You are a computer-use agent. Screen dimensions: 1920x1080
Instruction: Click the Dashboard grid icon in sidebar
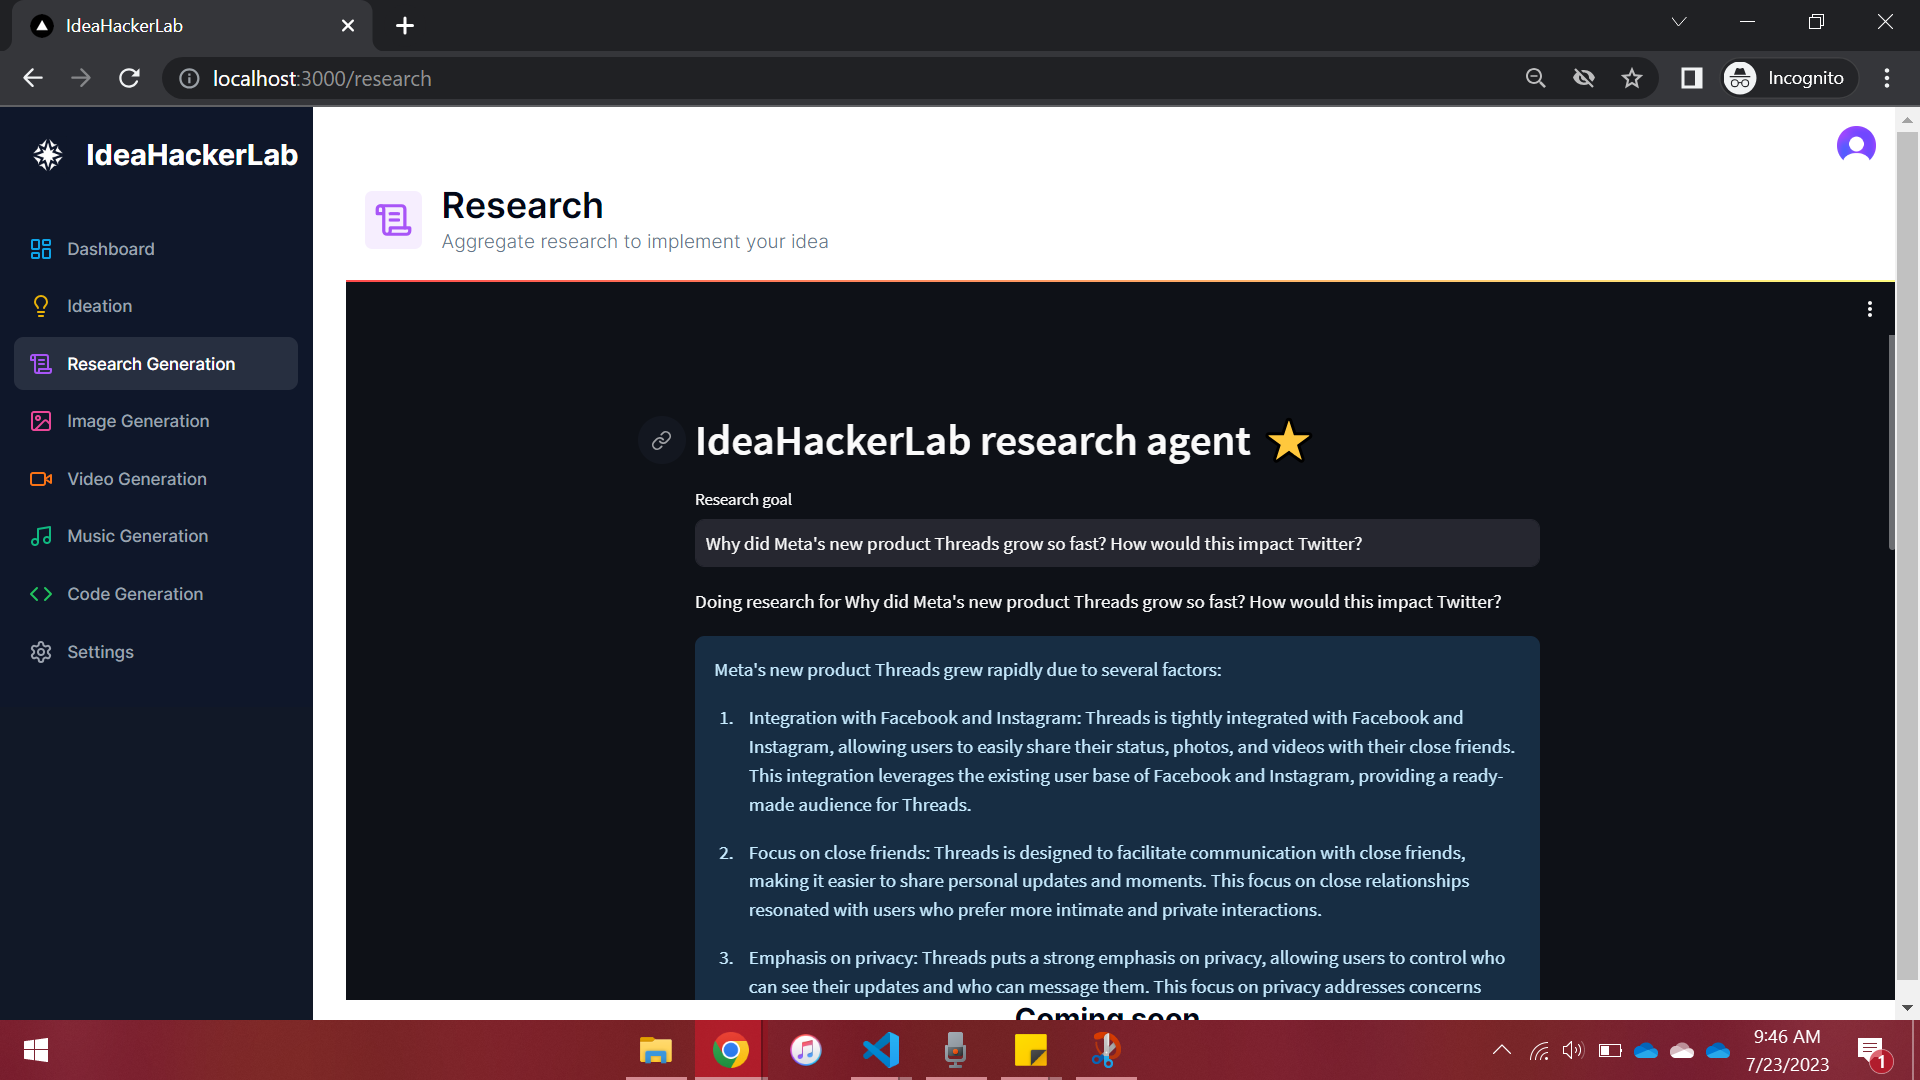tap(41, 249)
